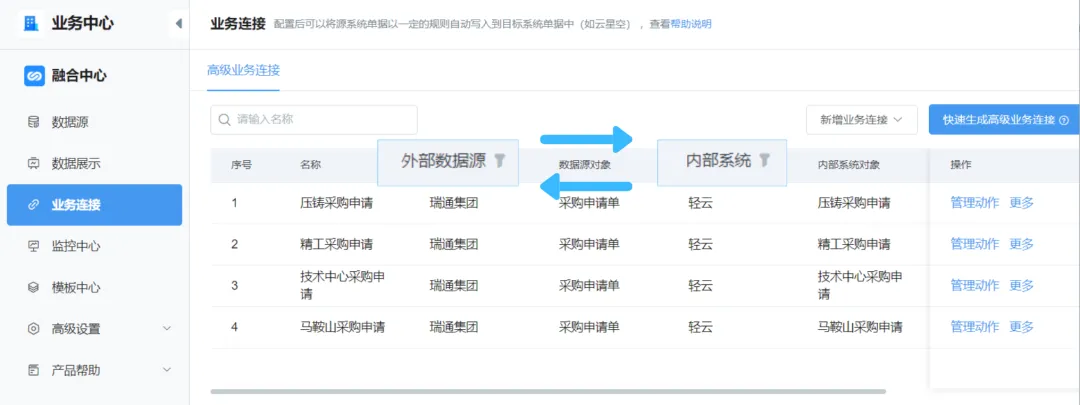Open the 帮助说明 link

coord(690,24)
